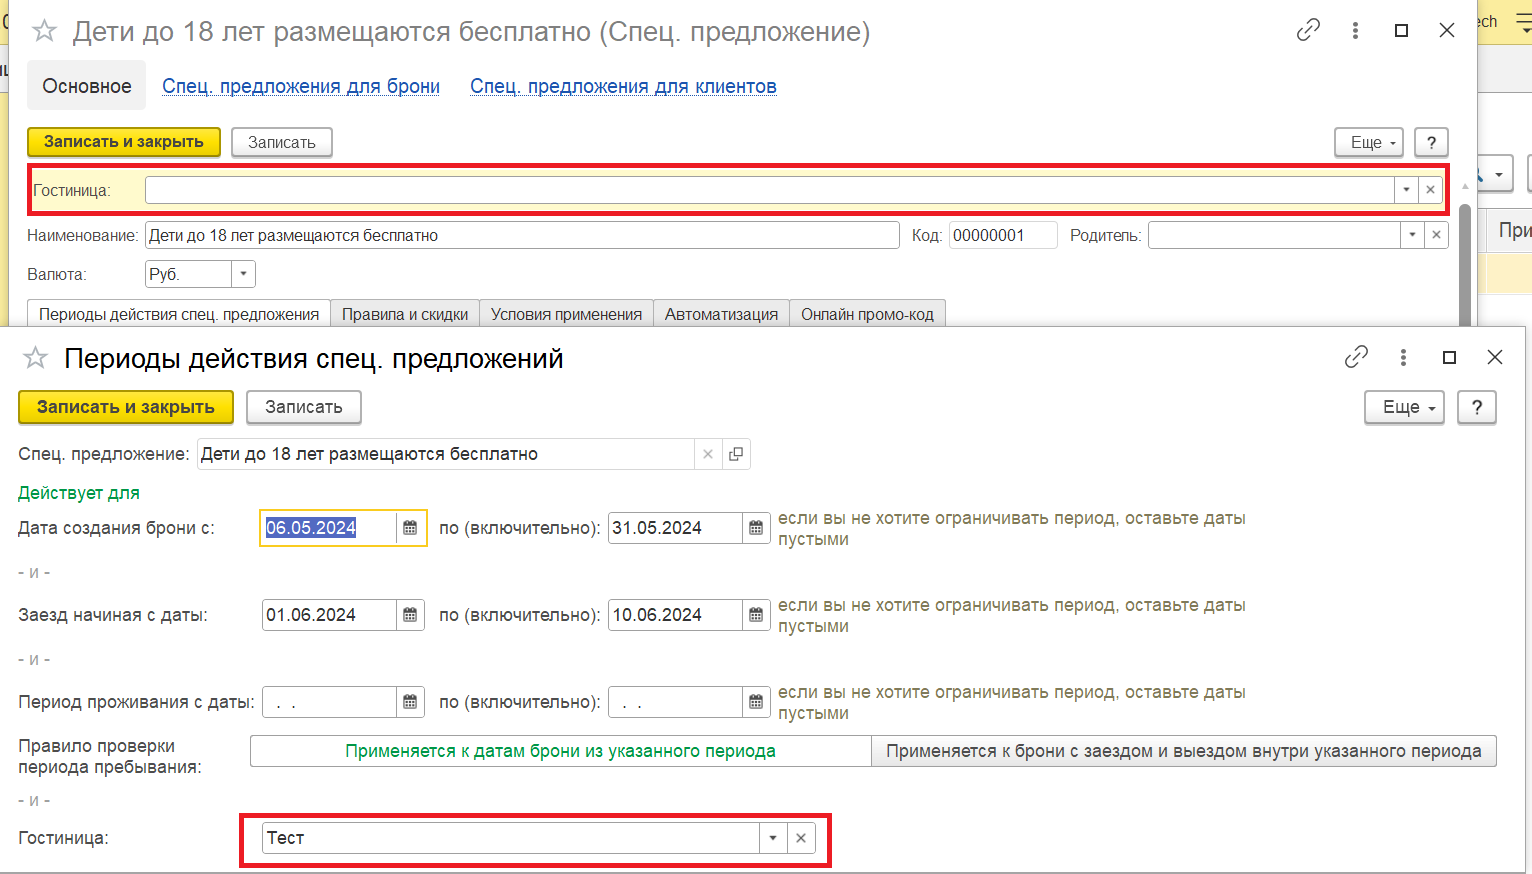The height and width of the screenshot is (874, 1532).
Task: Open the linked special offer from 'Спец. предложение'
Action: [x=736, y=454]
